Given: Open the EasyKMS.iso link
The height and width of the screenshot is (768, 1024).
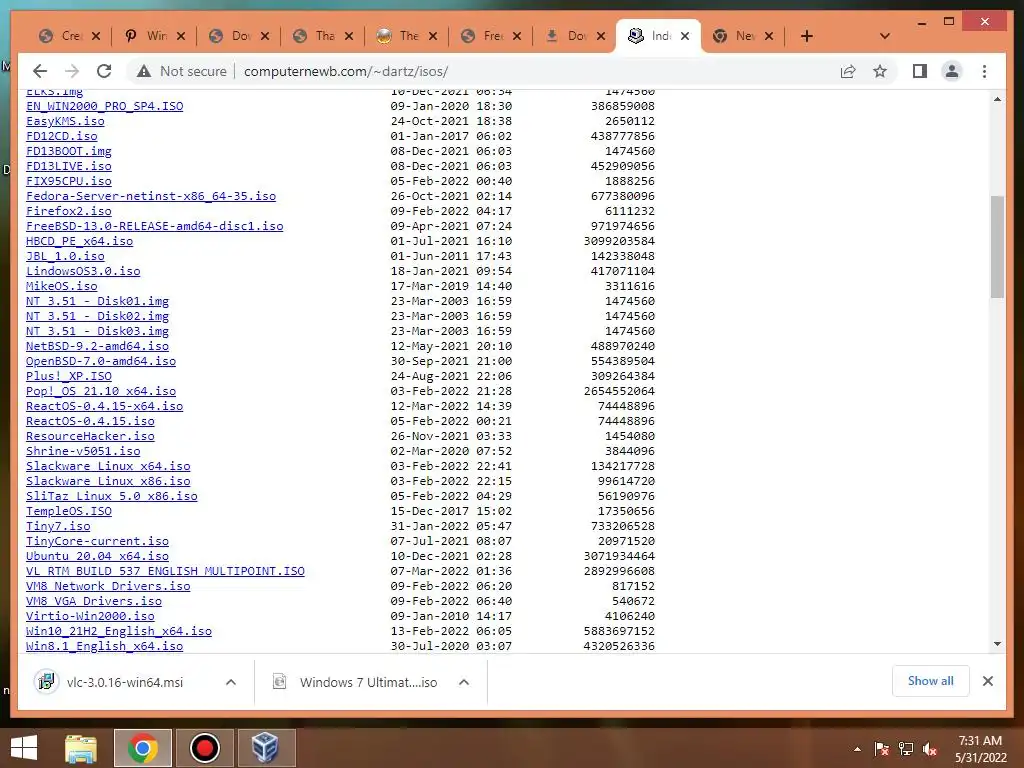Looking at the screenshot, I should coord(65,121).
